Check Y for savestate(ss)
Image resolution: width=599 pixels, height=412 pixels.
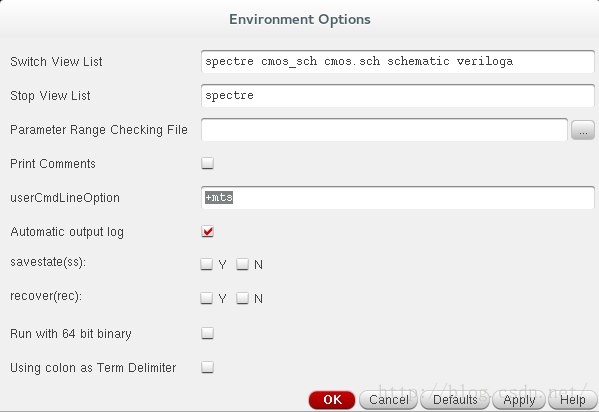pos(207,264)
